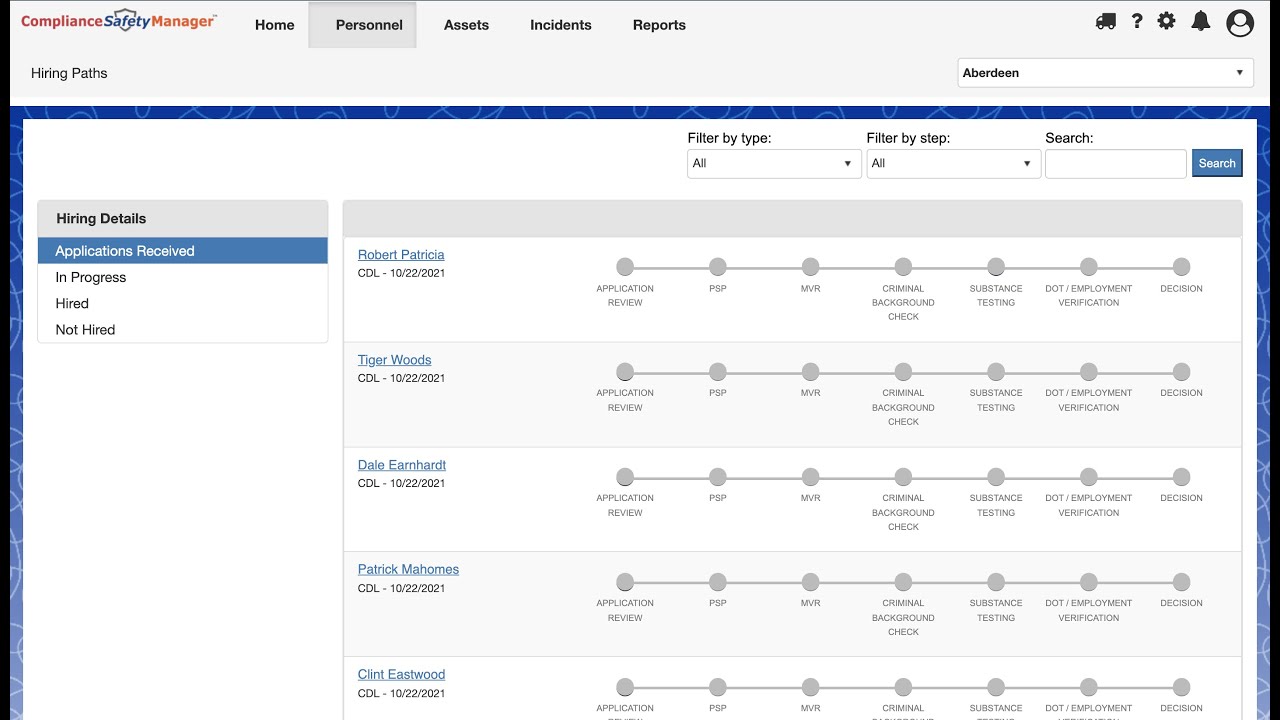Select Not Hired in Hiring Details
This screenshot has height=720, width=1280.
coord(183,329)
